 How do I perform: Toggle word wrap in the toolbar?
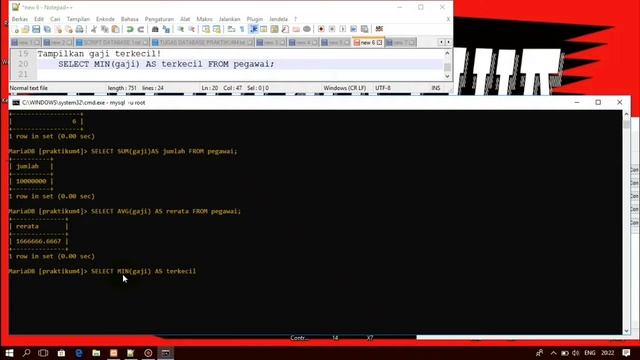coord(231,29)
